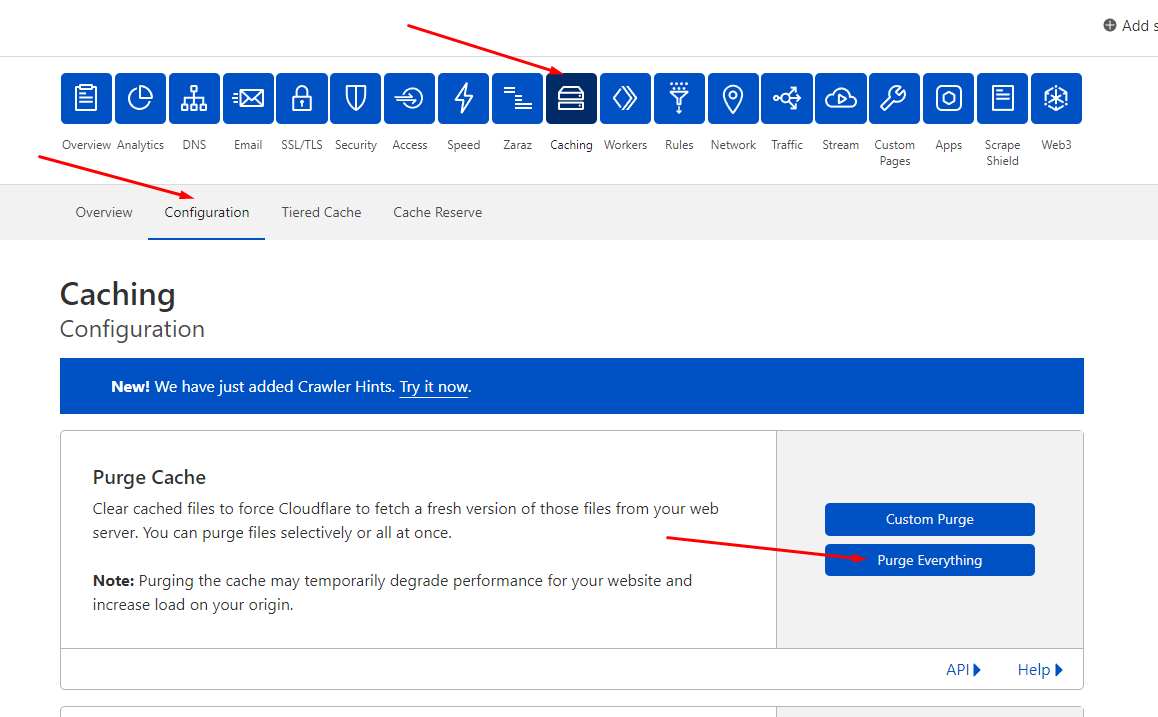This screenshot has width=1158, height=717.
Task: Open the Access arrow icon
Action: pos(410,98)
